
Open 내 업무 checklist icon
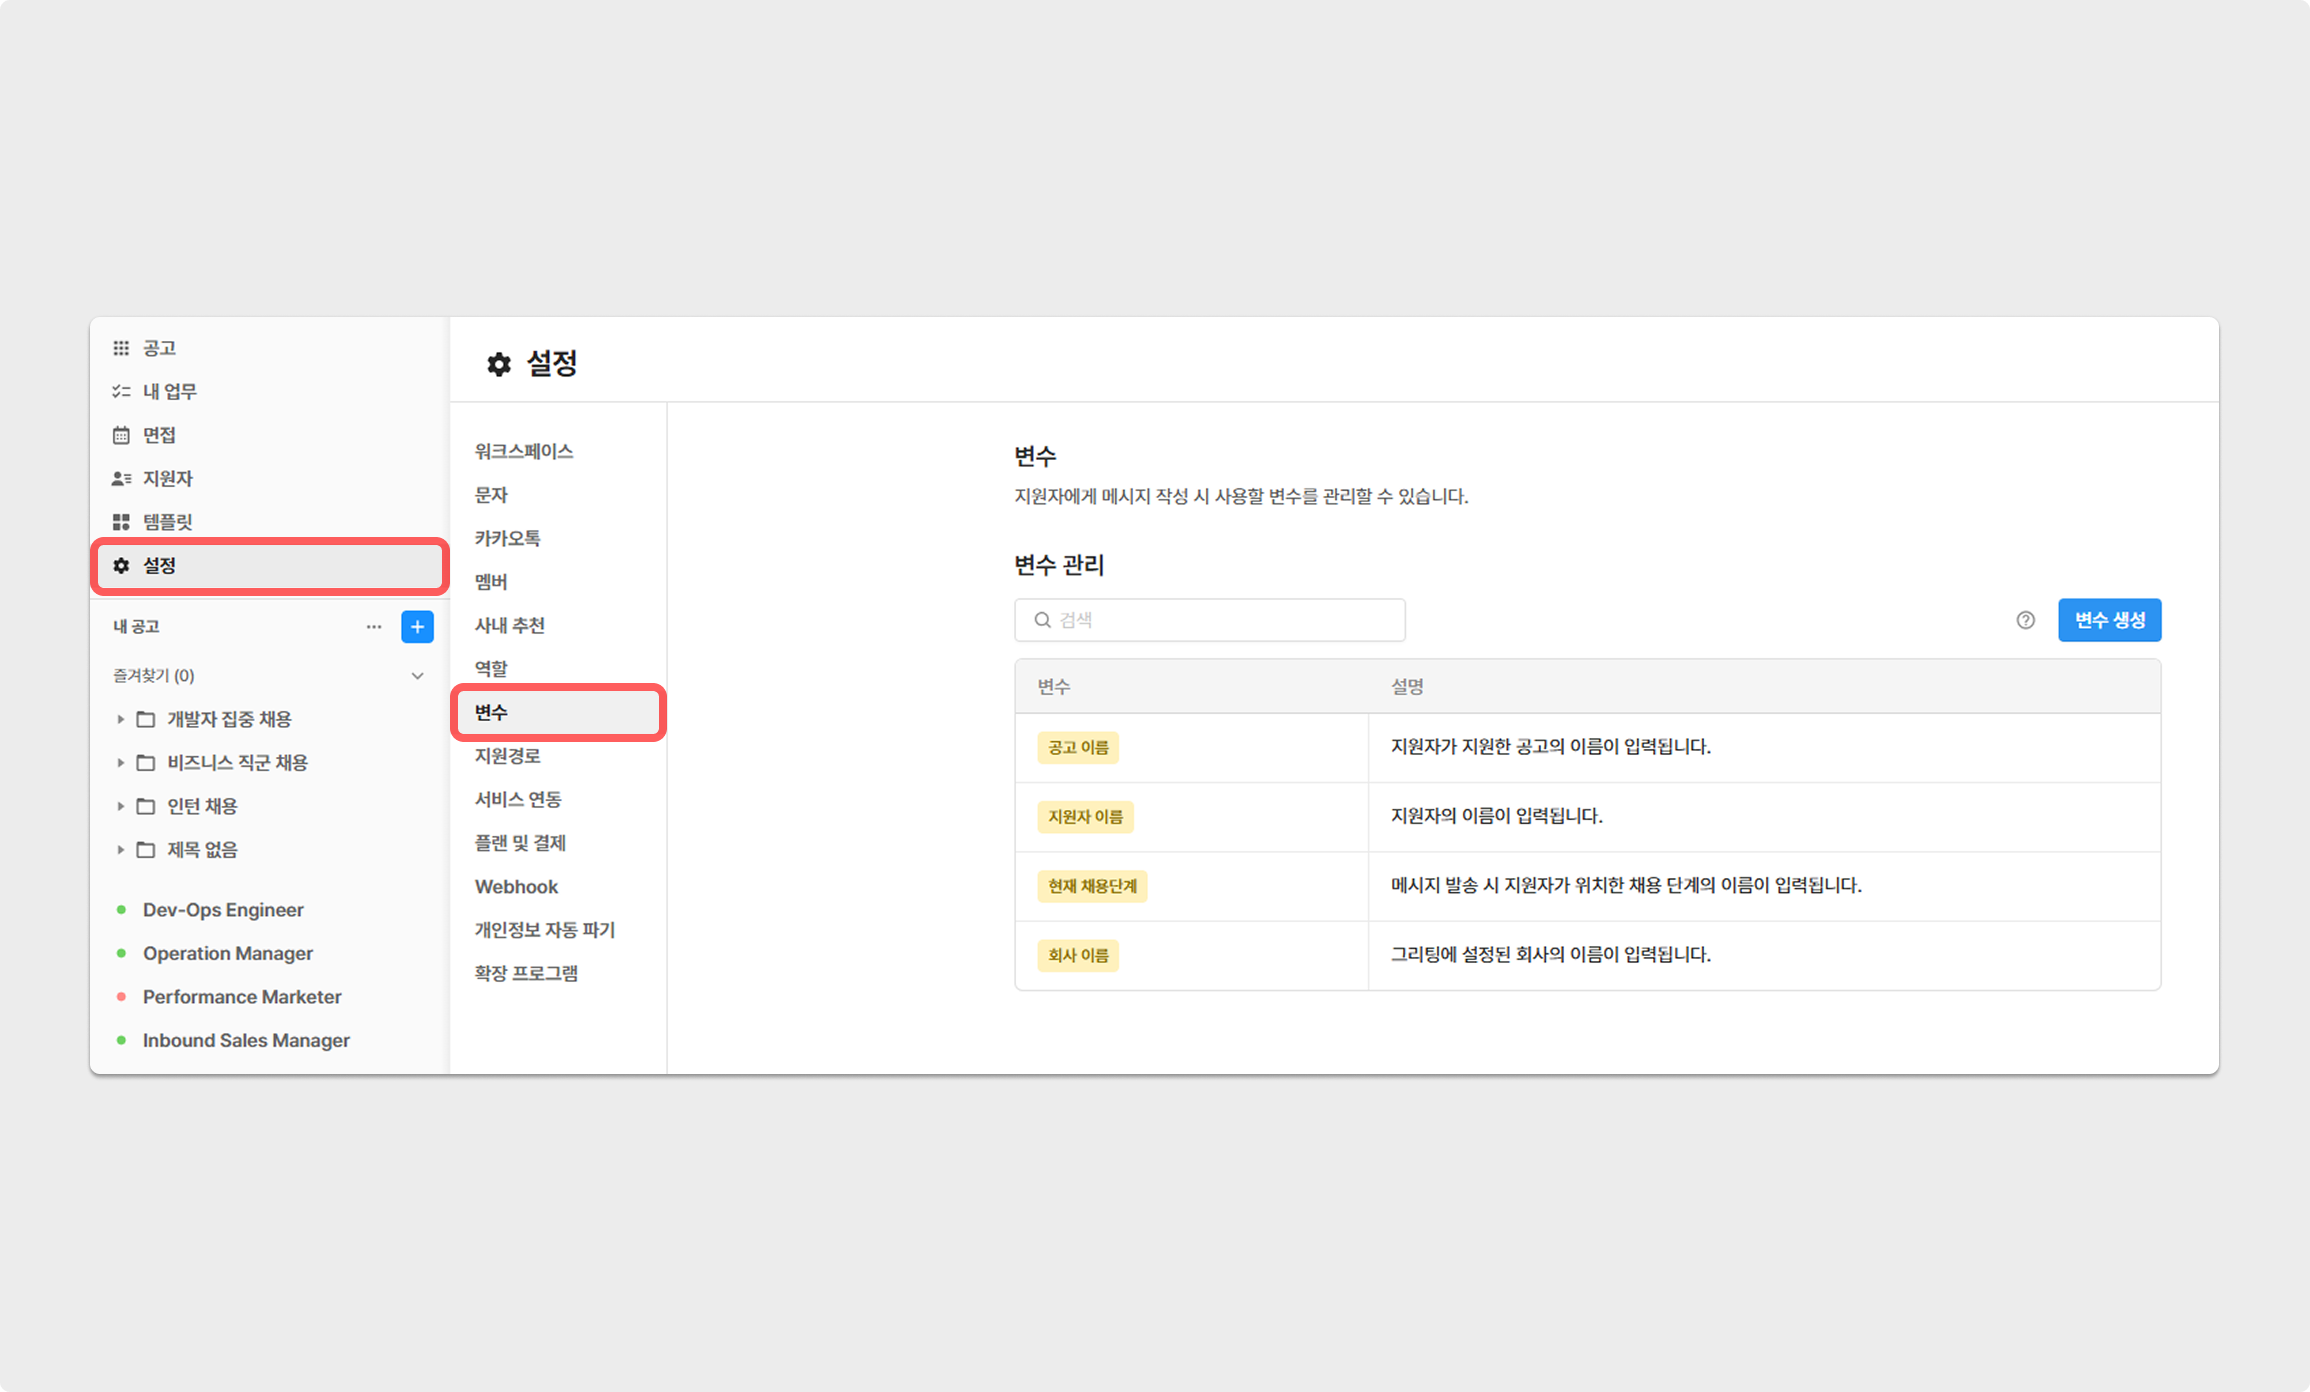(121, 391)
